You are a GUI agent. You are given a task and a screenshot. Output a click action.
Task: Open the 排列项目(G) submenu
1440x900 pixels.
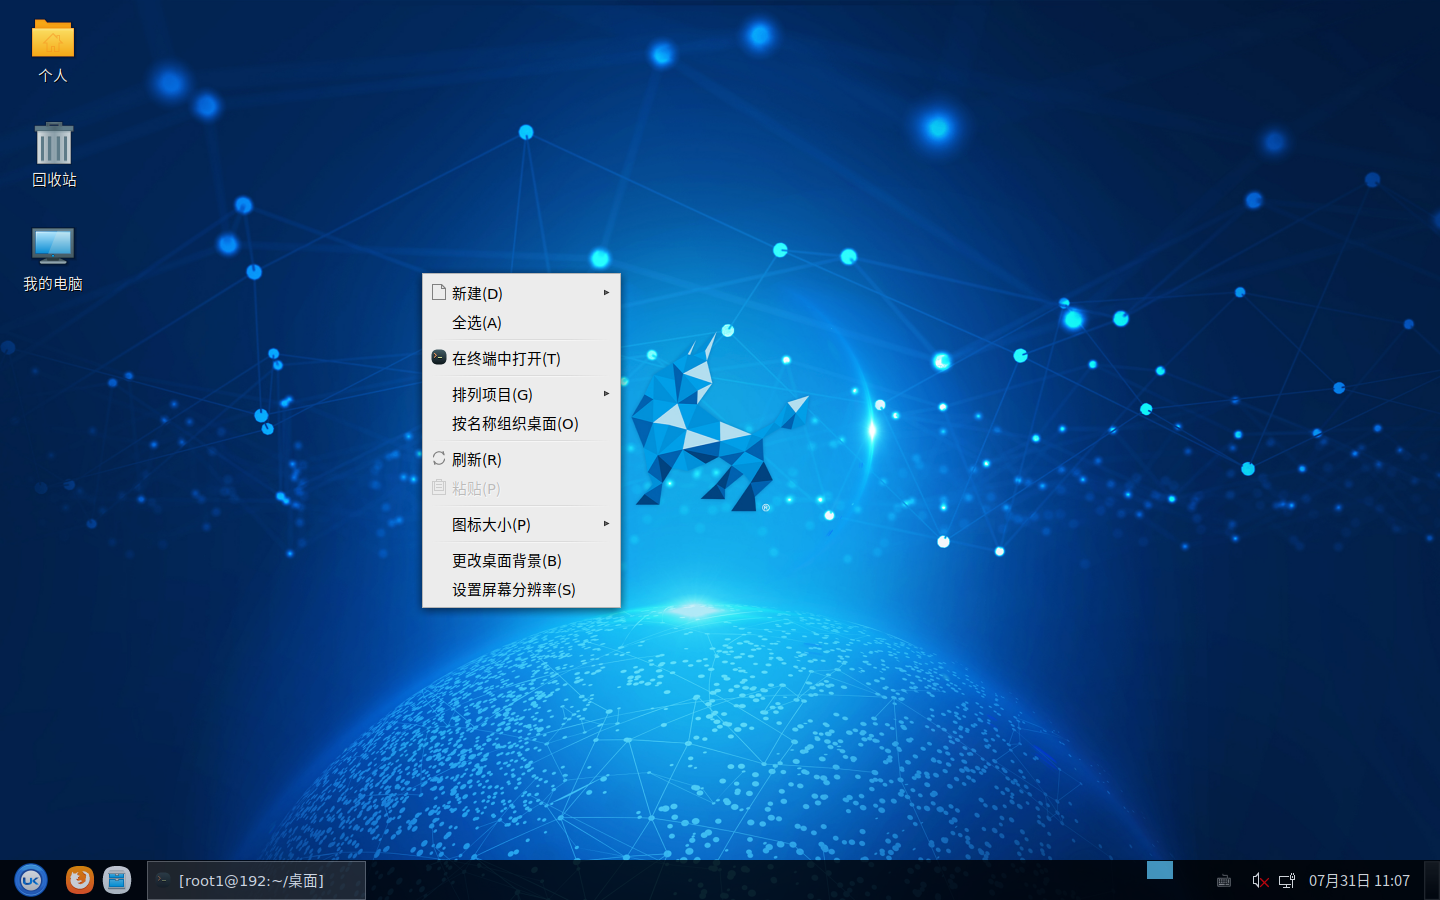click(521, 394)
